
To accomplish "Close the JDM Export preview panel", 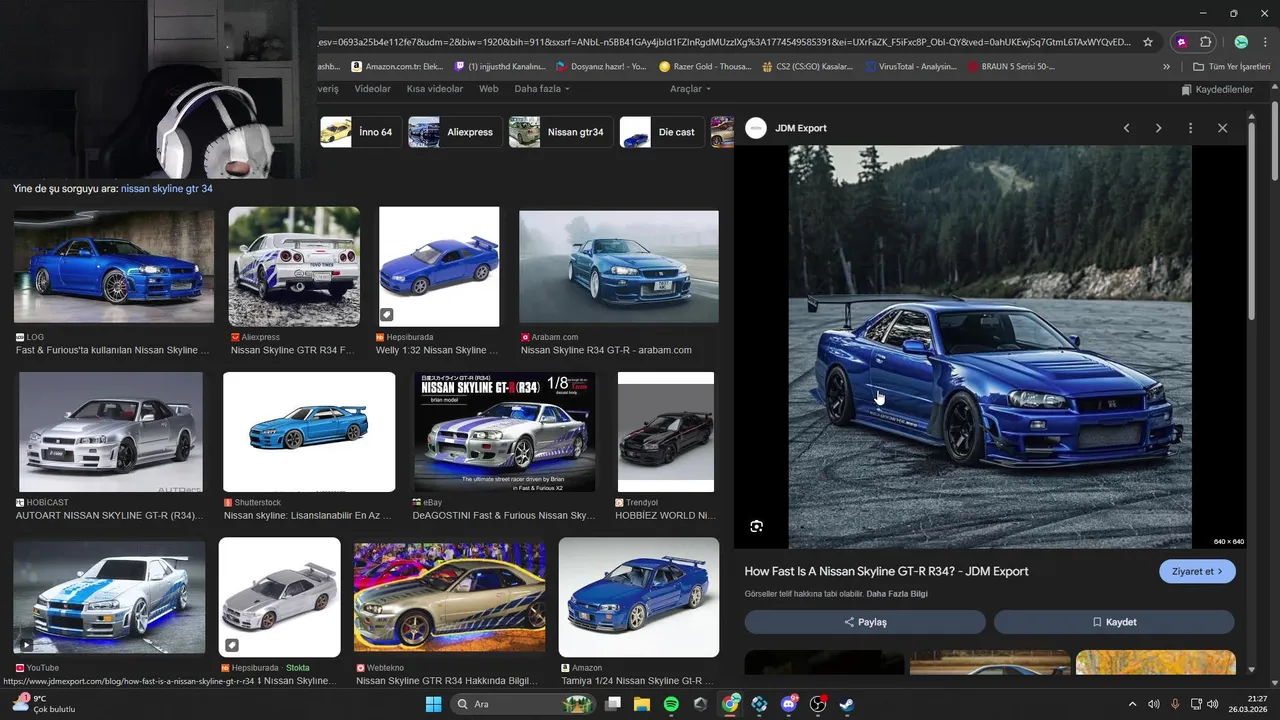I will [1222, 128].
